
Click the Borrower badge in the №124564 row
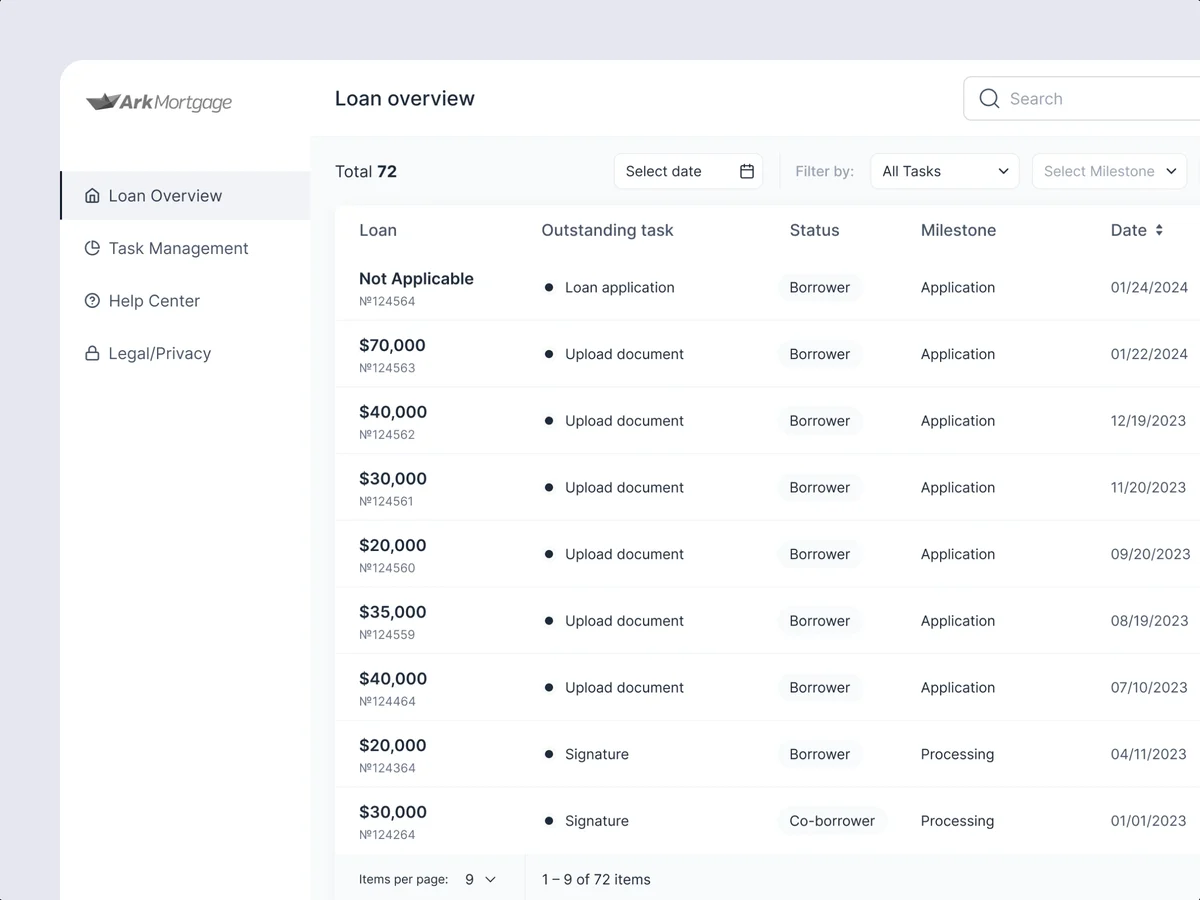(820, 287)
